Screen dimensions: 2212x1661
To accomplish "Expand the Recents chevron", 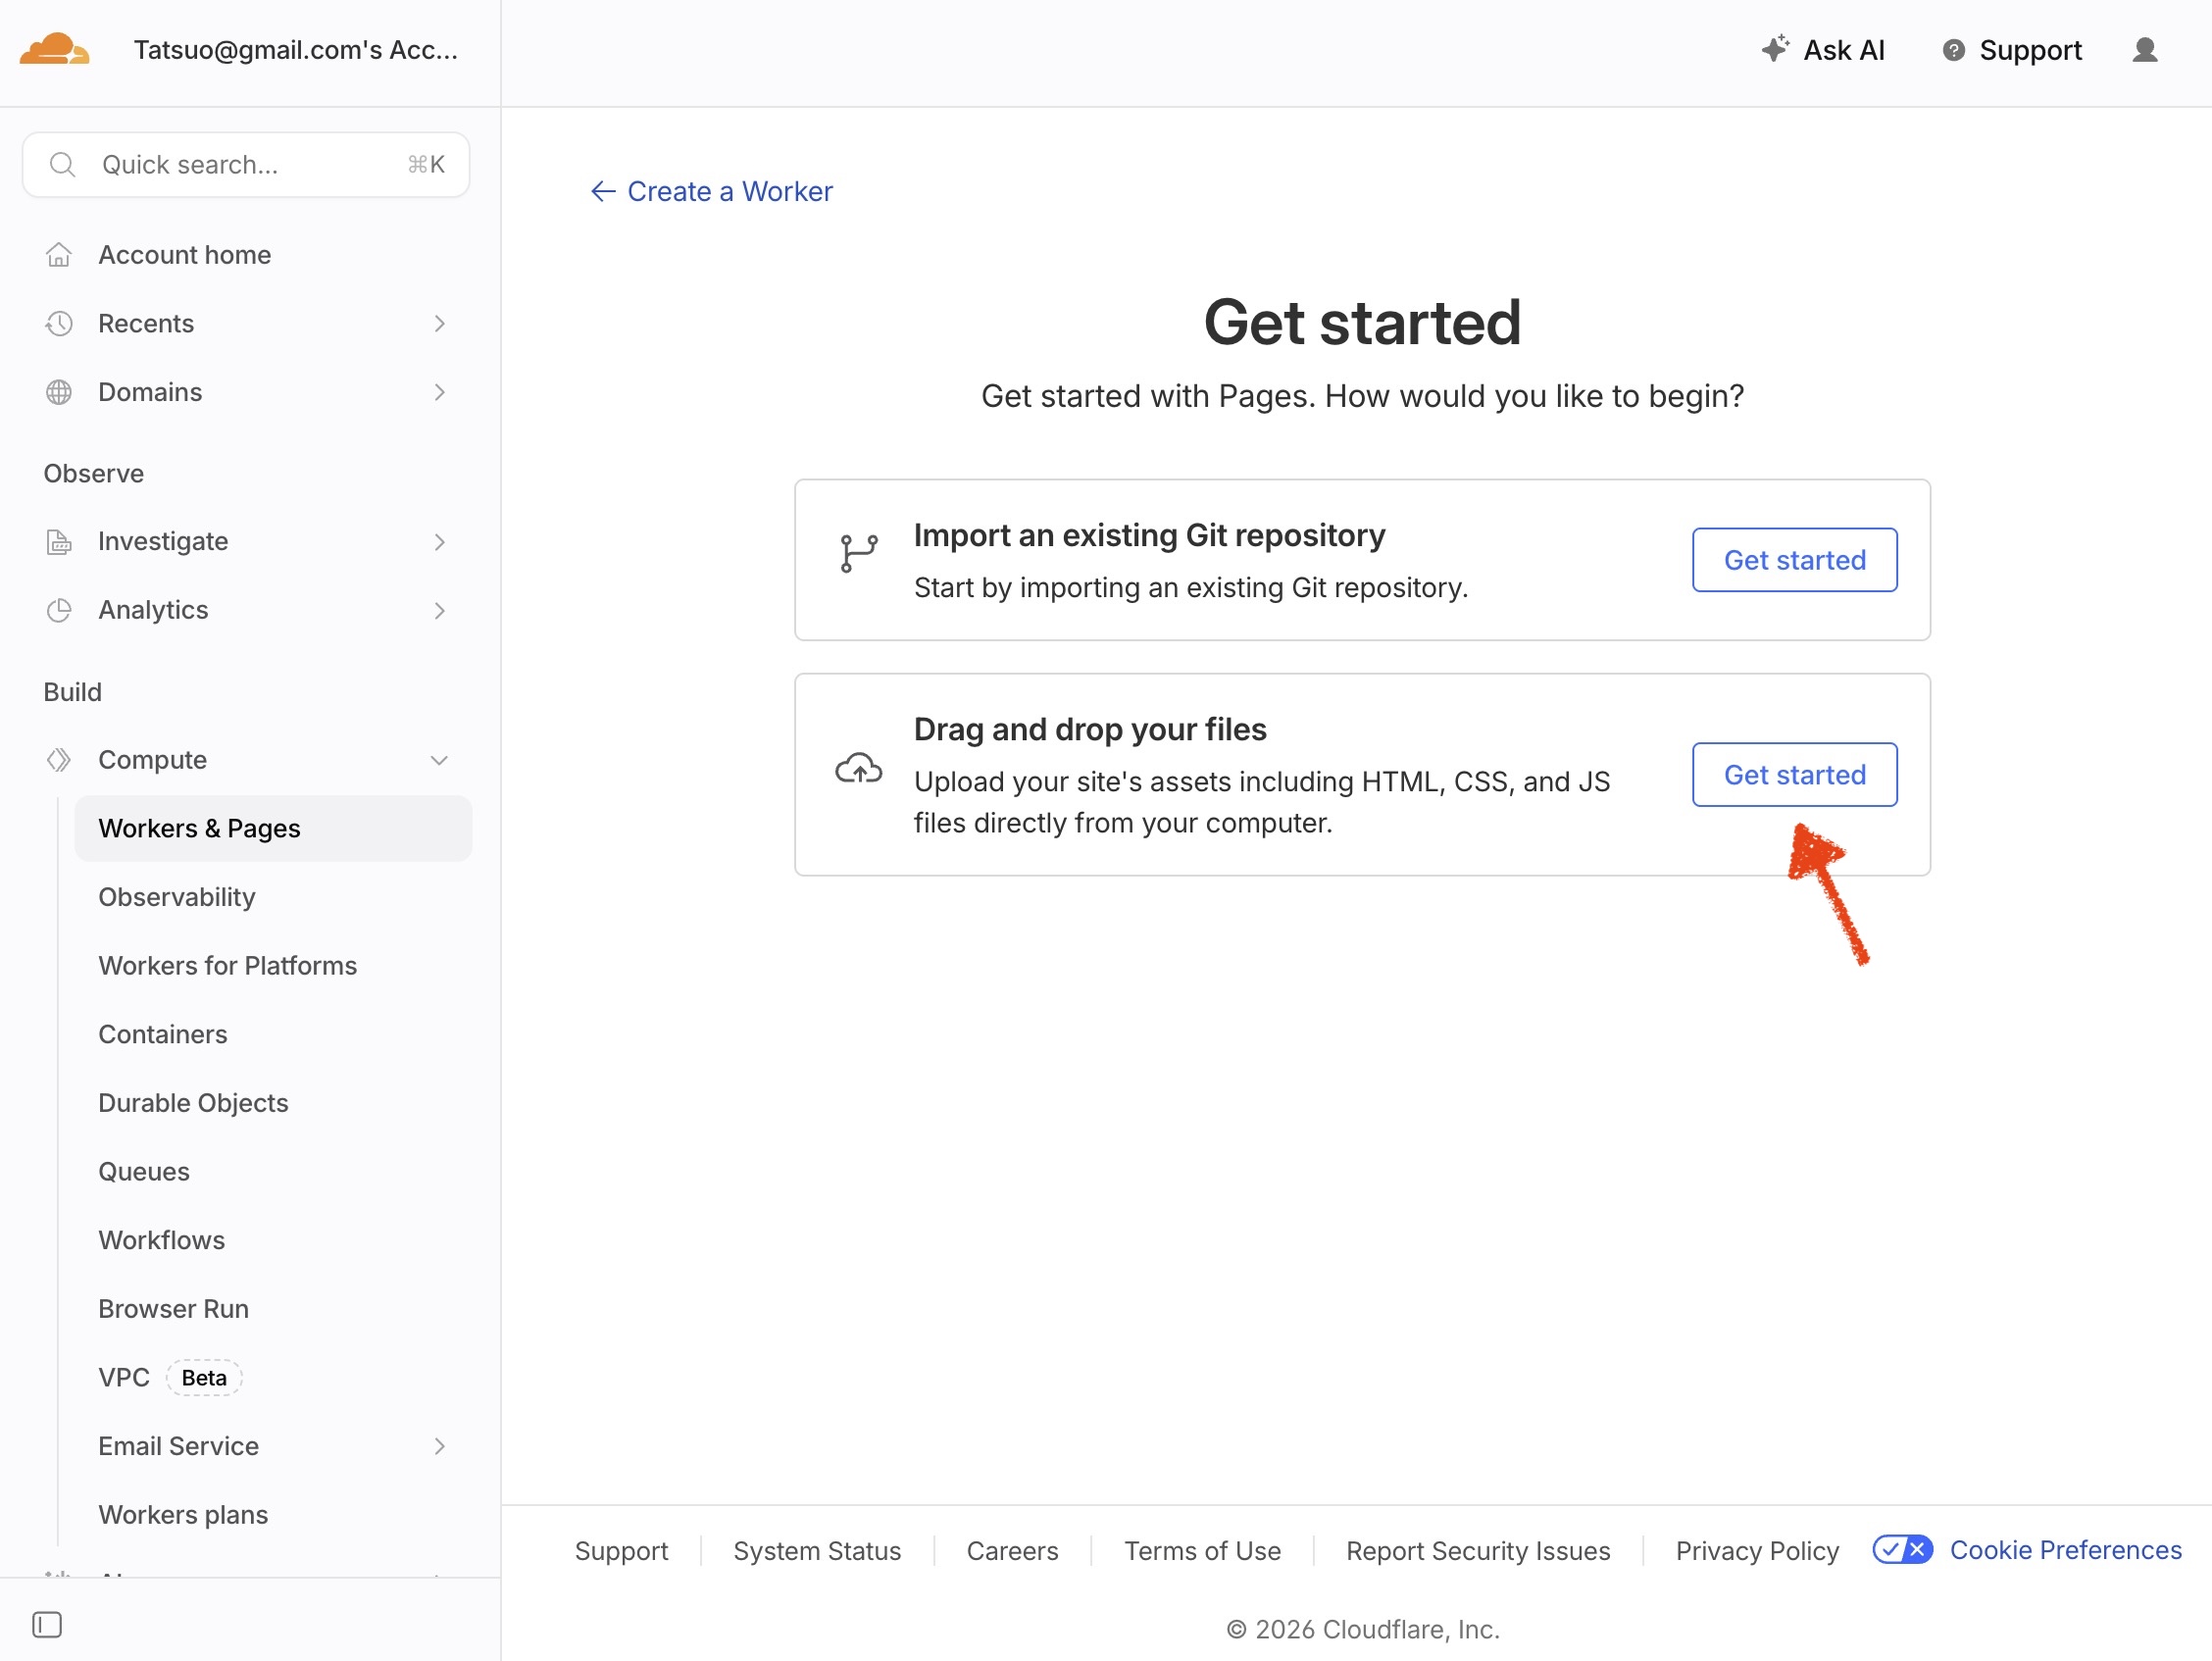I will tap(440, 324).
